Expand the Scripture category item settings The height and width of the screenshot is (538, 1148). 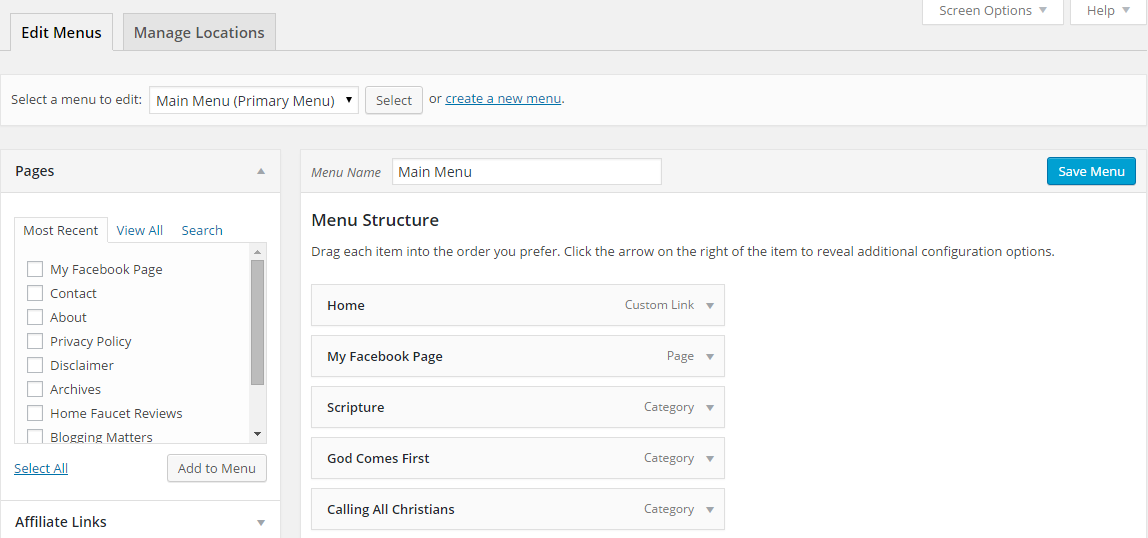pyautogui.click(x=710, y=408)
